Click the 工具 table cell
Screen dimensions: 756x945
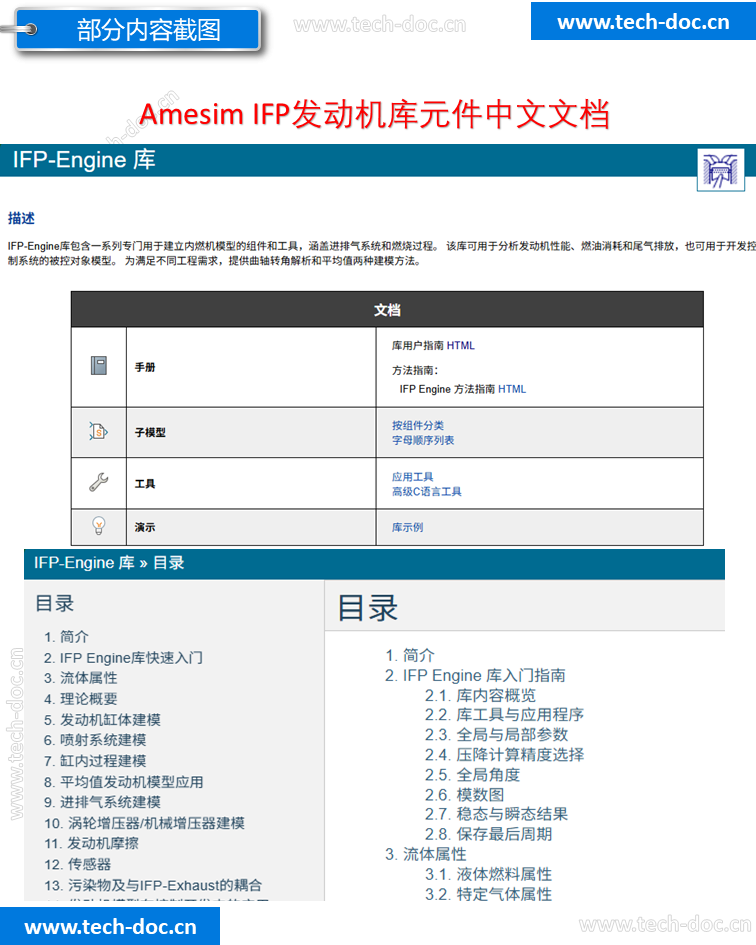coord(251,483)
